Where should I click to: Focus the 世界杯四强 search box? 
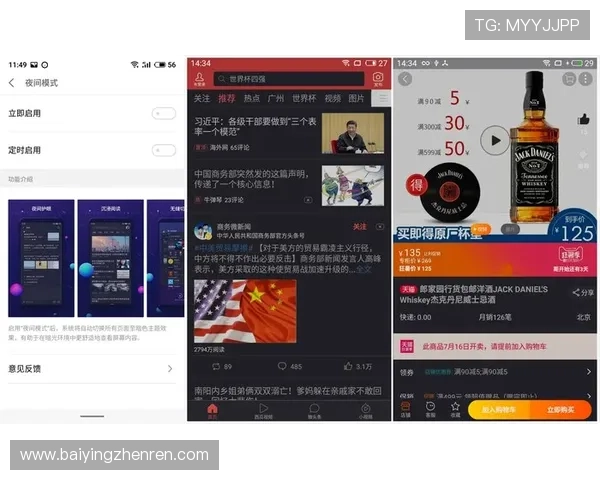289,79
